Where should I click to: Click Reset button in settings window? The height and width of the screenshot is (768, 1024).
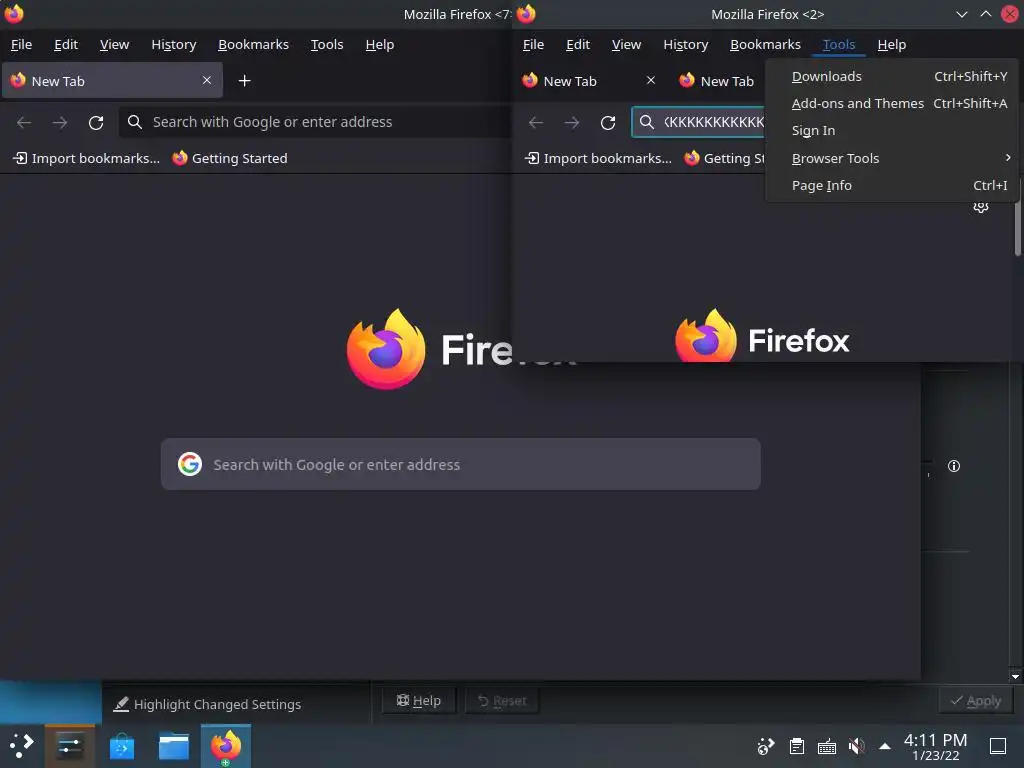502,701
